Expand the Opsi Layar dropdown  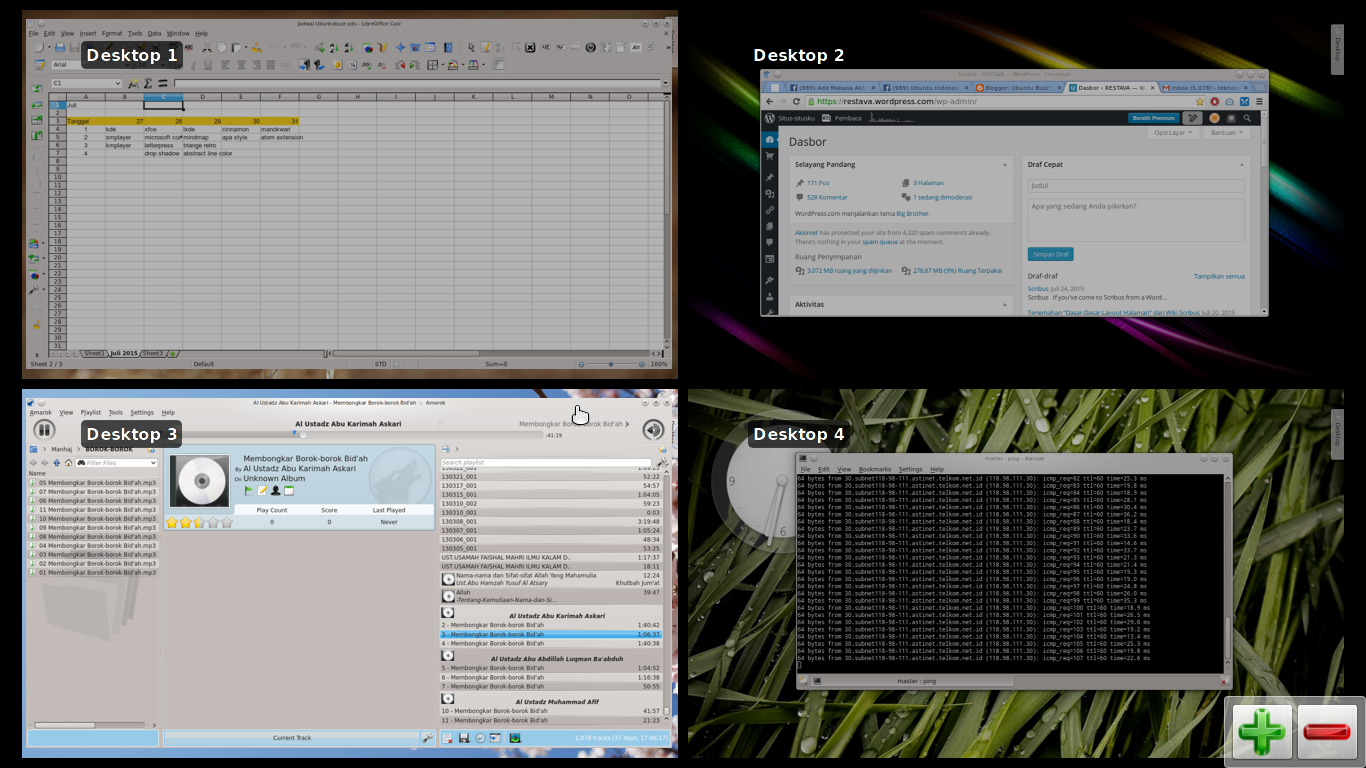tap(1173, 132)
